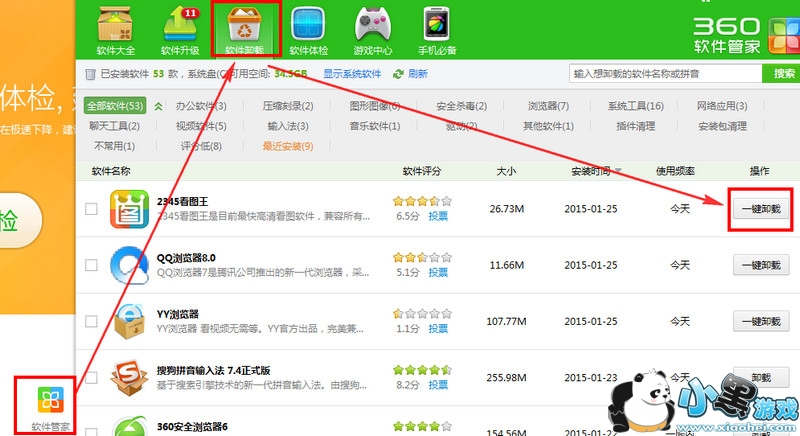This screenshot has width=800, height=436.
Task: Collapse the category list with green chevron
Action: 159,107
